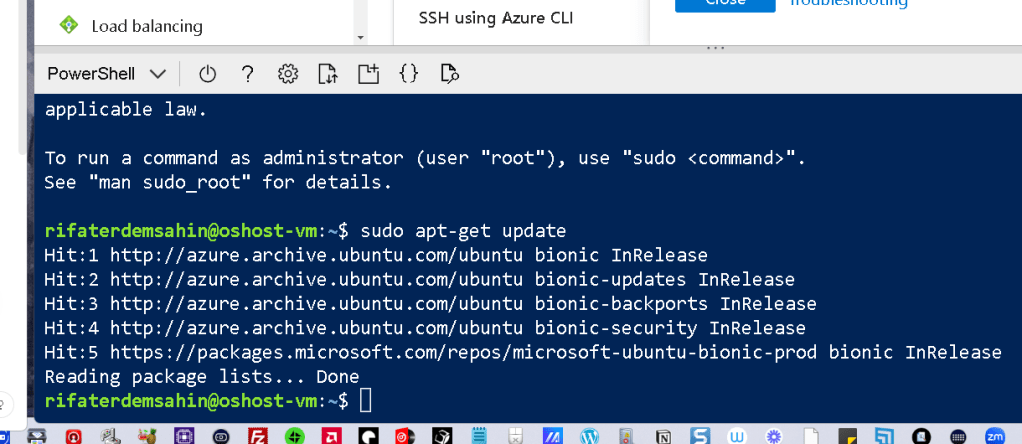Click the web preview icon in Cloud Shell
The height and width of the screenshot is (444, 1022).
pos(450,74)
